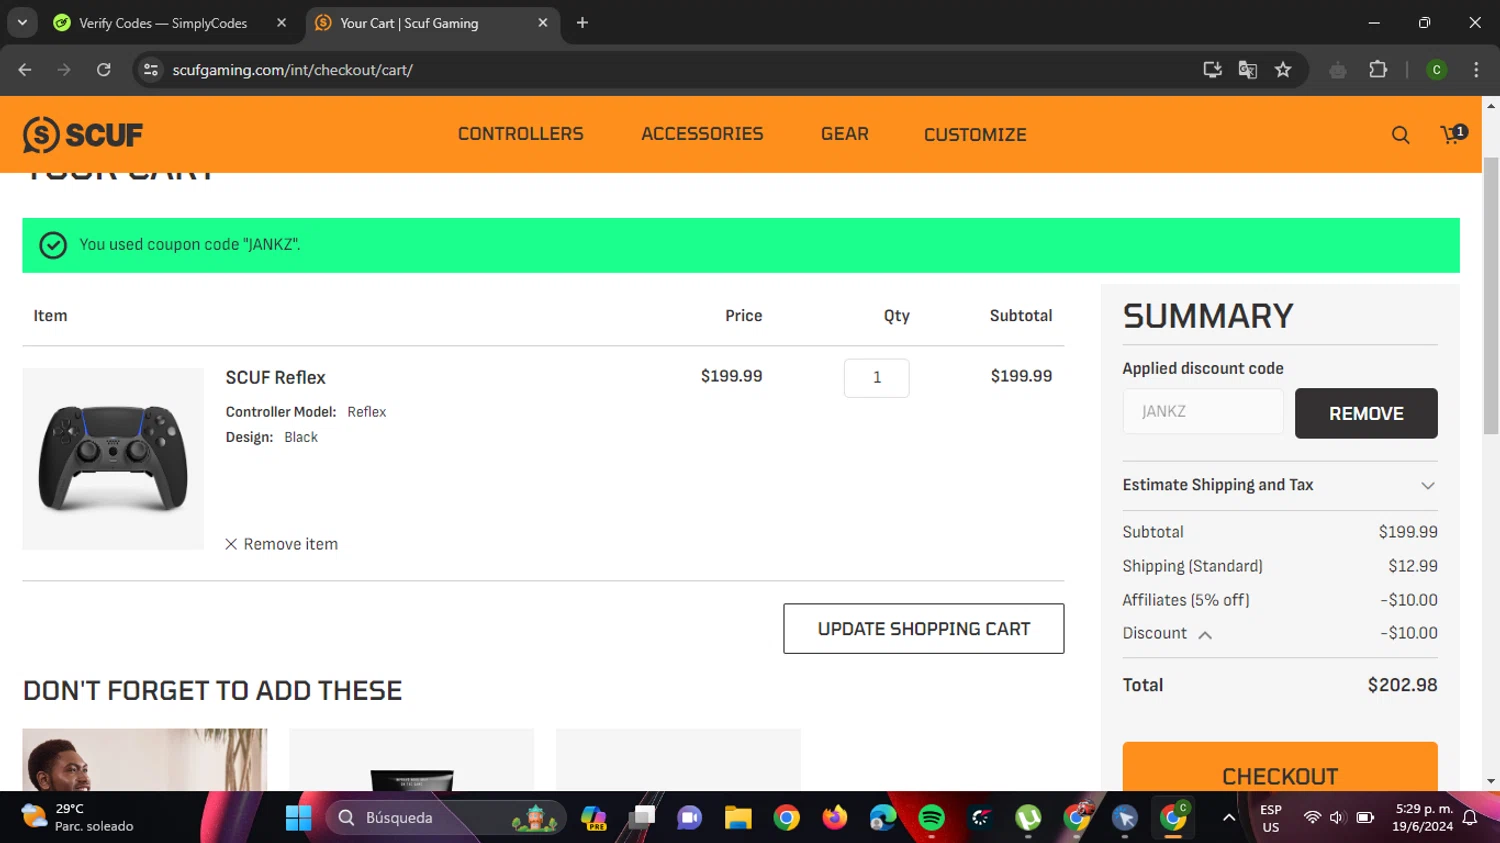Open SCUF Reflex product name link
The image size is (1500, 843).
tap(276, 378)
